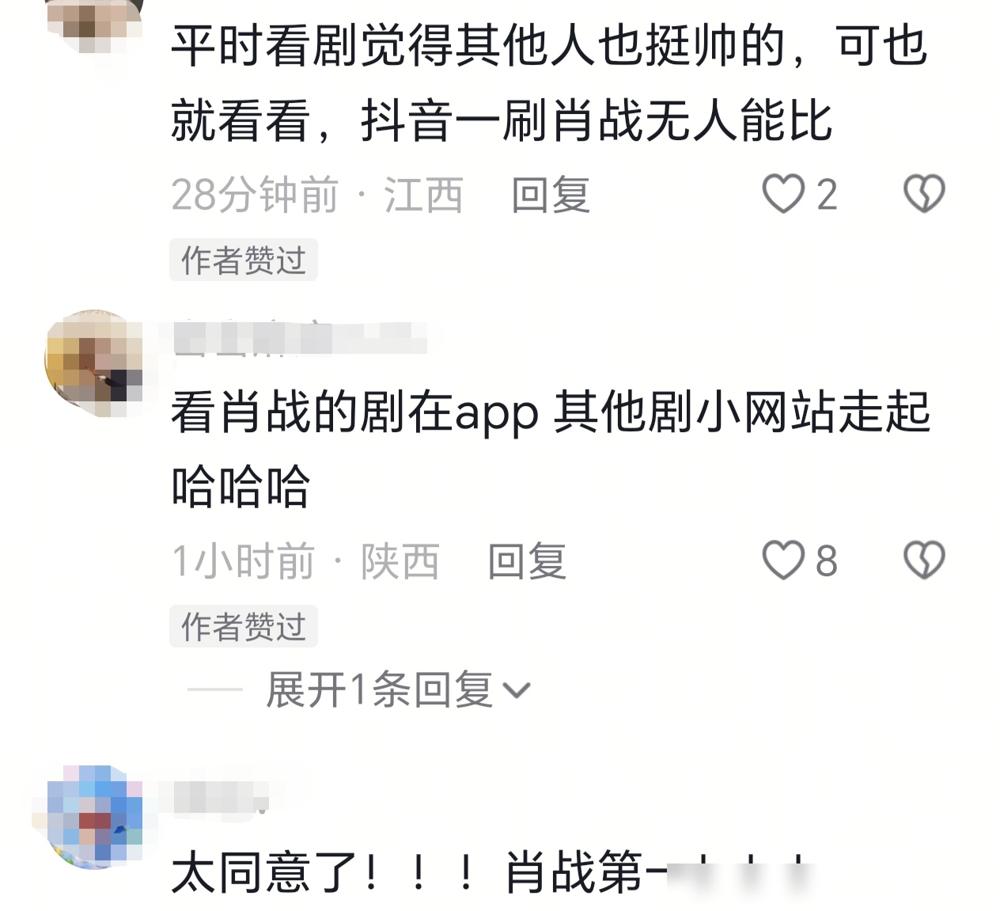
Task: Like the comment from 江西 with 2 likes
Action: (x=783, y=193)
